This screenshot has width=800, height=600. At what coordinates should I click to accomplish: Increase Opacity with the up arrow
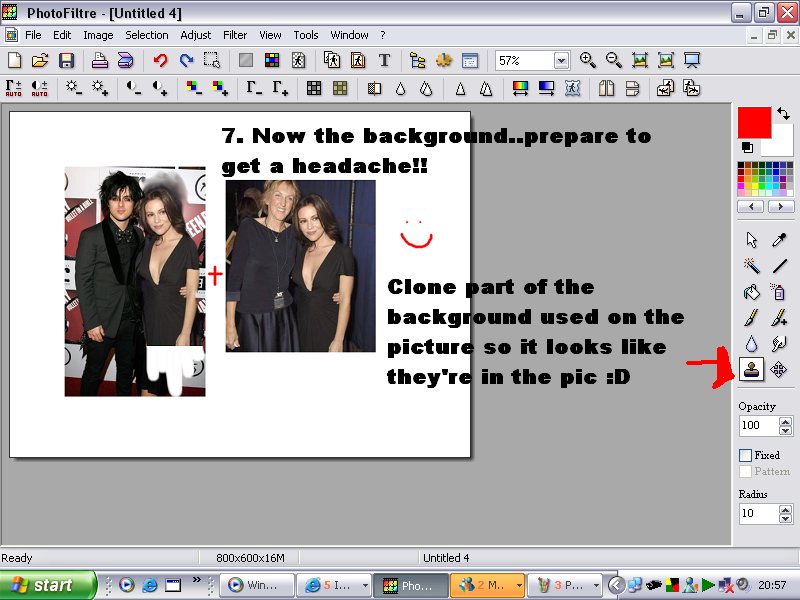click(786, 421)
